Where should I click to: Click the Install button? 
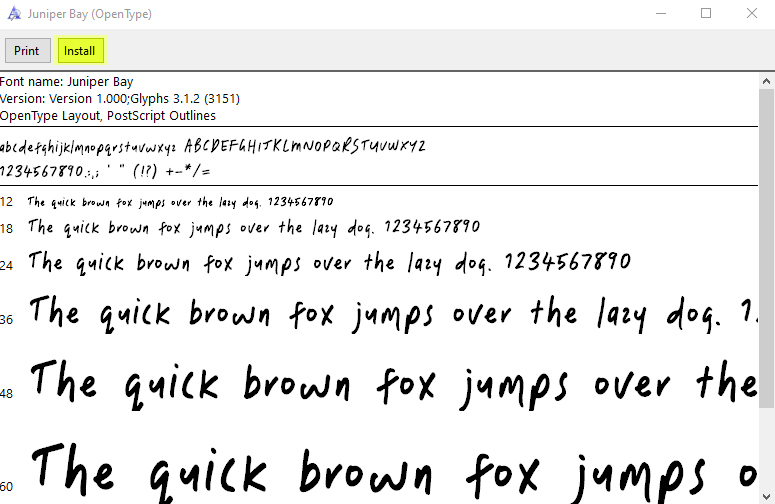[81, 50]
